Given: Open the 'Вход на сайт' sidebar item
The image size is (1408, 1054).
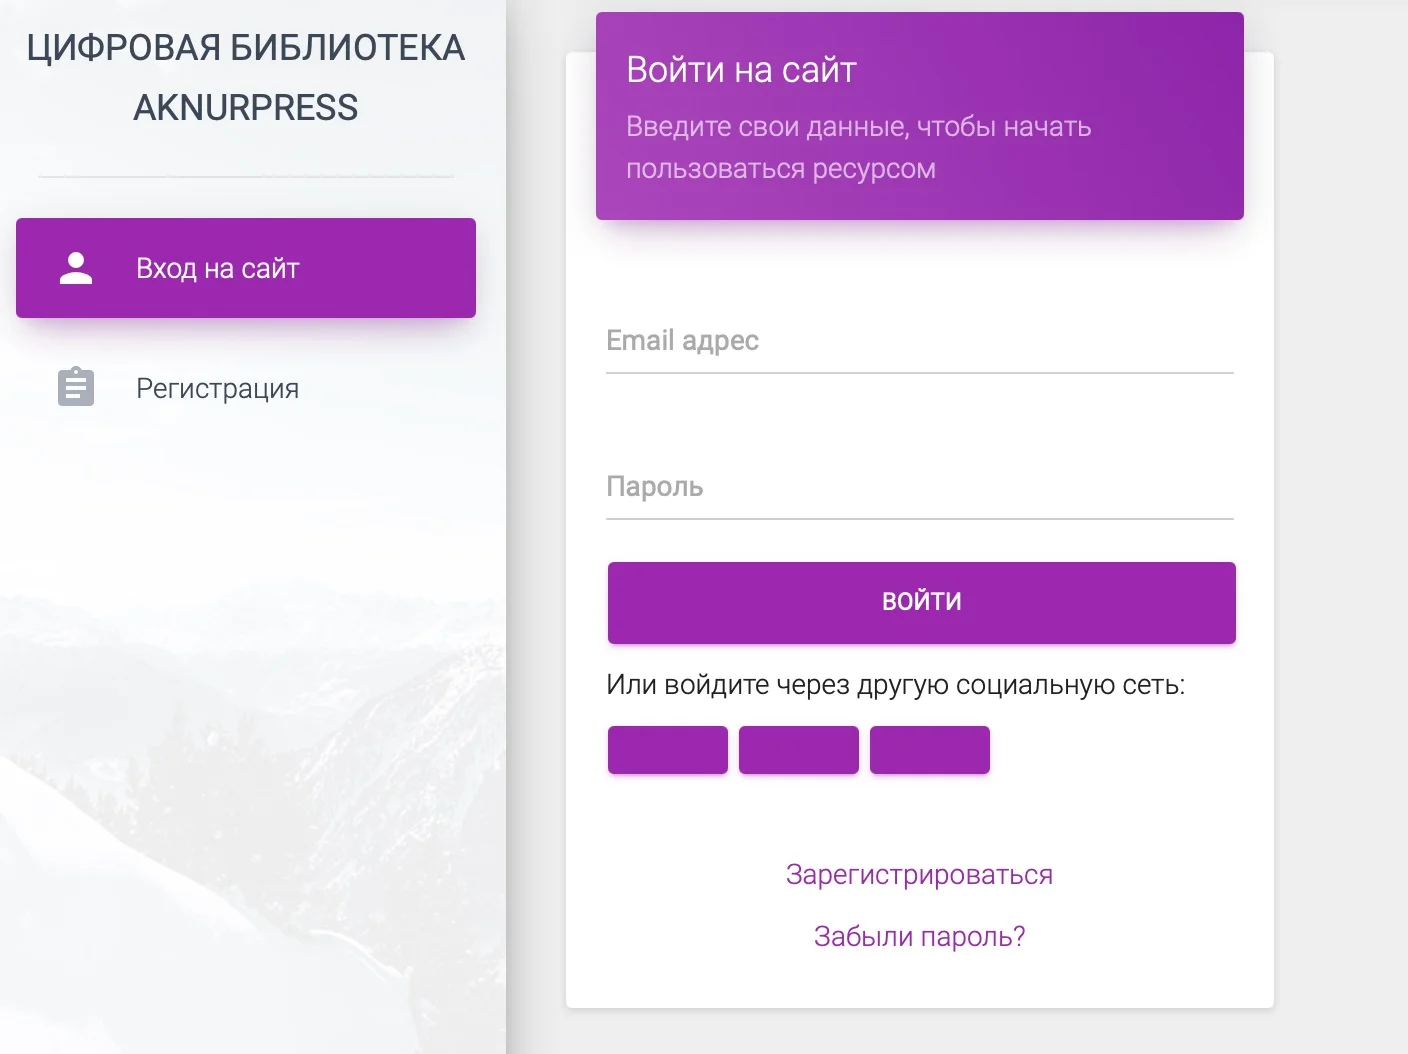Looking at the screenshot, I should pos(217,268).
